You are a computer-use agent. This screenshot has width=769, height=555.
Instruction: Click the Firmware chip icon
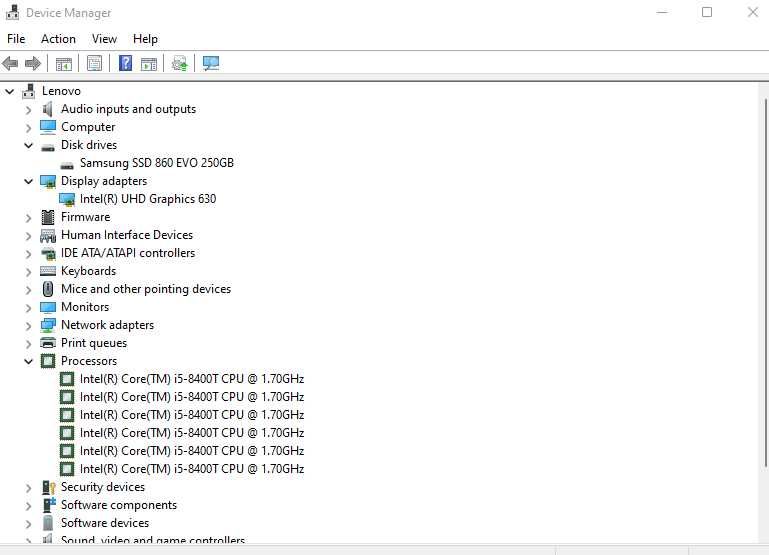(48, 217)
